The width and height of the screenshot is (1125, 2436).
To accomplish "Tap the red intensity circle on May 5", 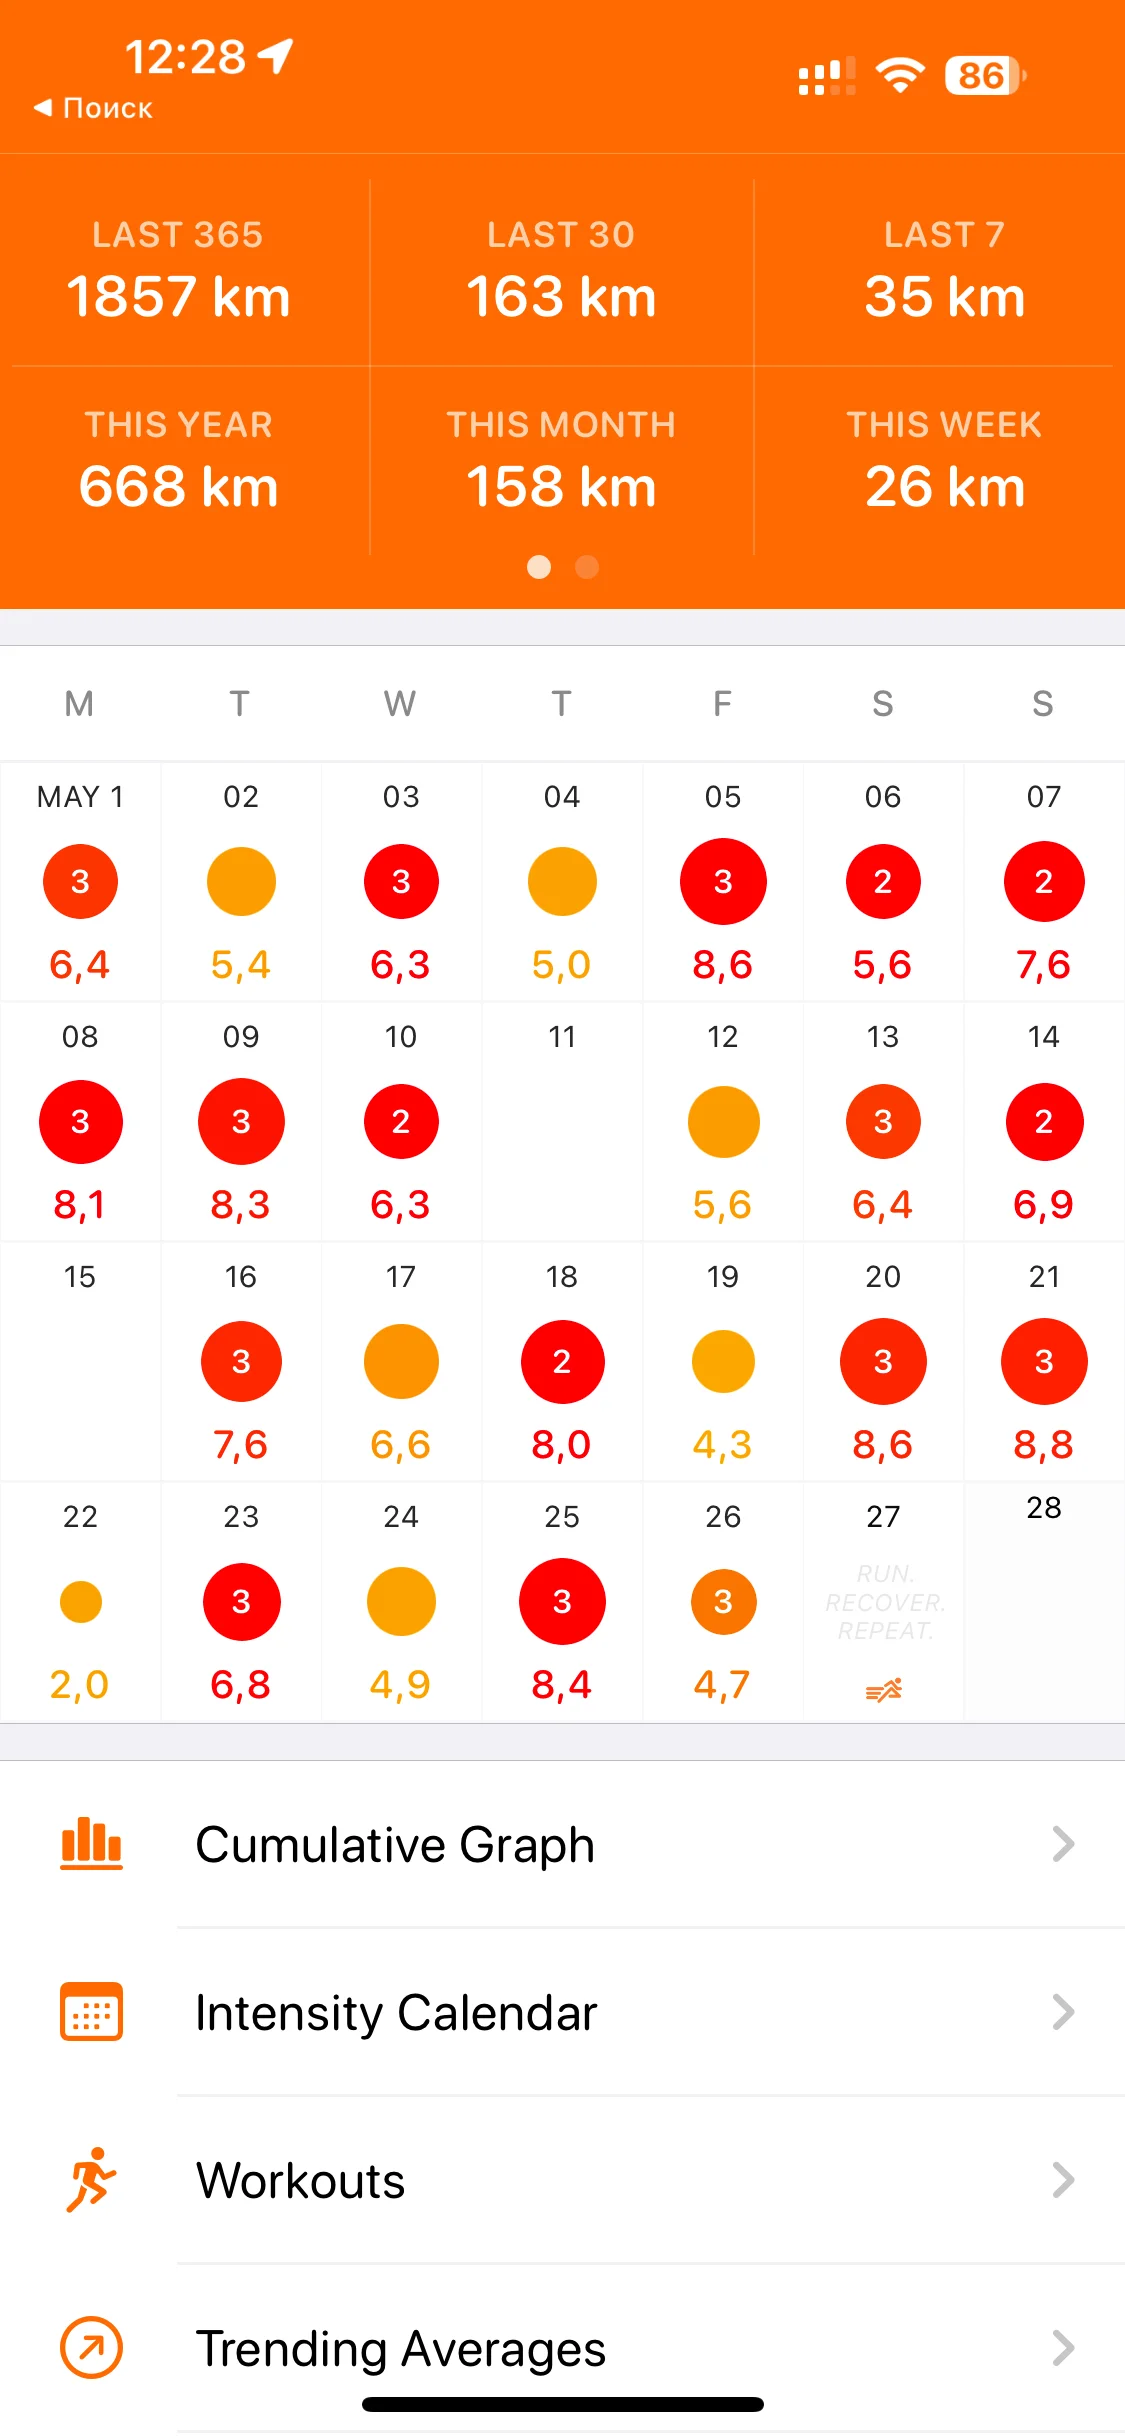I will pyautogui.click(x=723, y=881).
